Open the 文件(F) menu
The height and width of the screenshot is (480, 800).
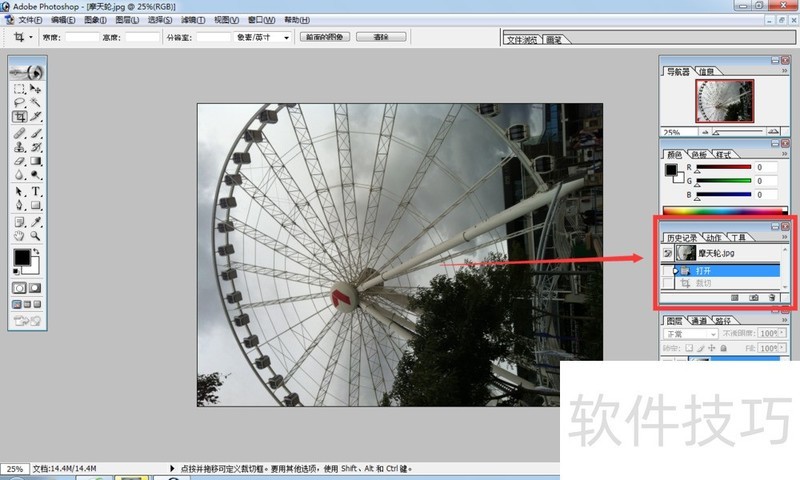coord(30,20)
